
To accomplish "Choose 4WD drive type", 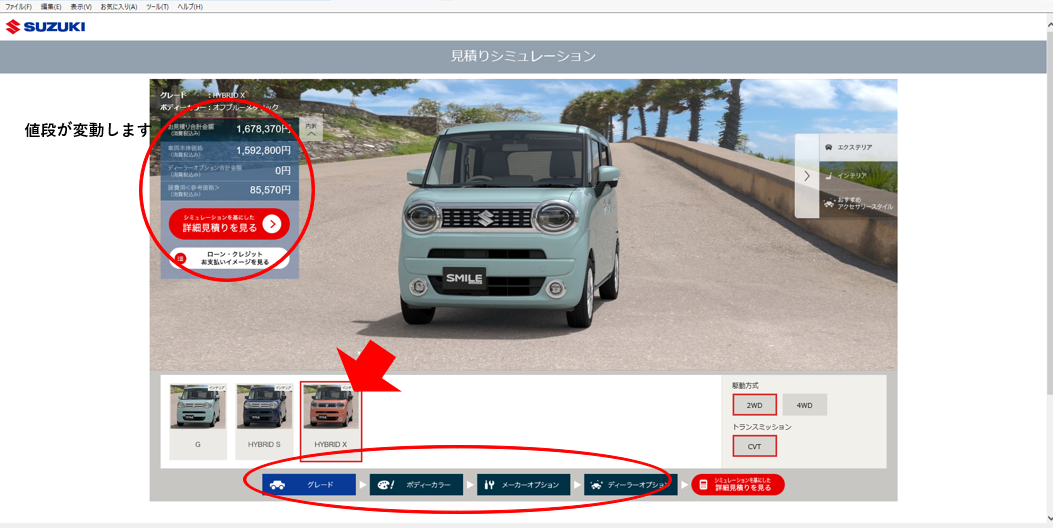I will coord(805,405).
